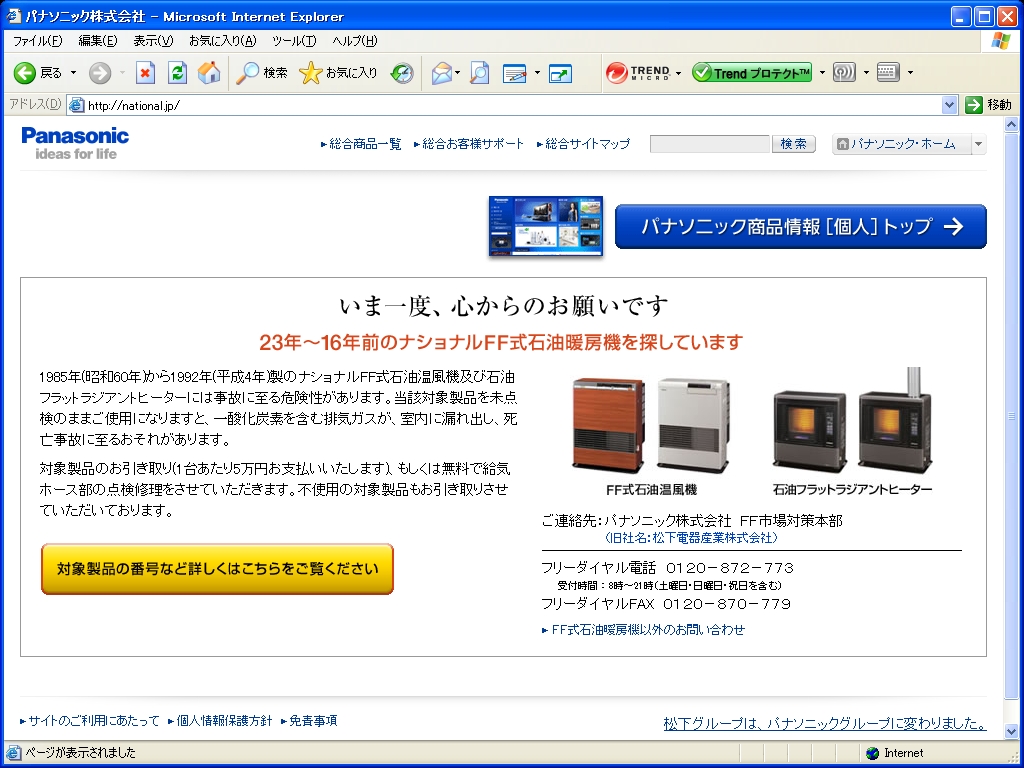Open the ヘルプ(H) menu
The image size is (1024, 768).
tap(355, 41)
